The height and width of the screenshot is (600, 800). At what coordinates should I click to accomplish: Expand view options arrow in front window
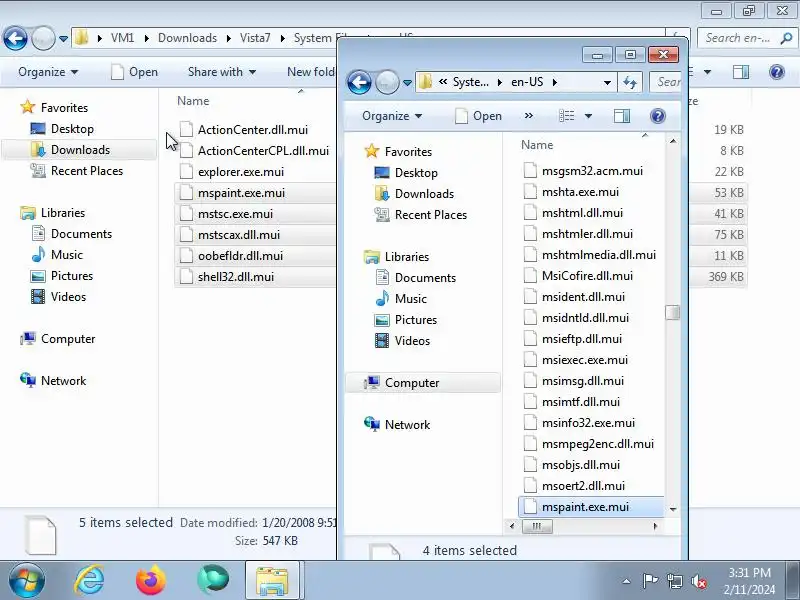tap(588, 116)
